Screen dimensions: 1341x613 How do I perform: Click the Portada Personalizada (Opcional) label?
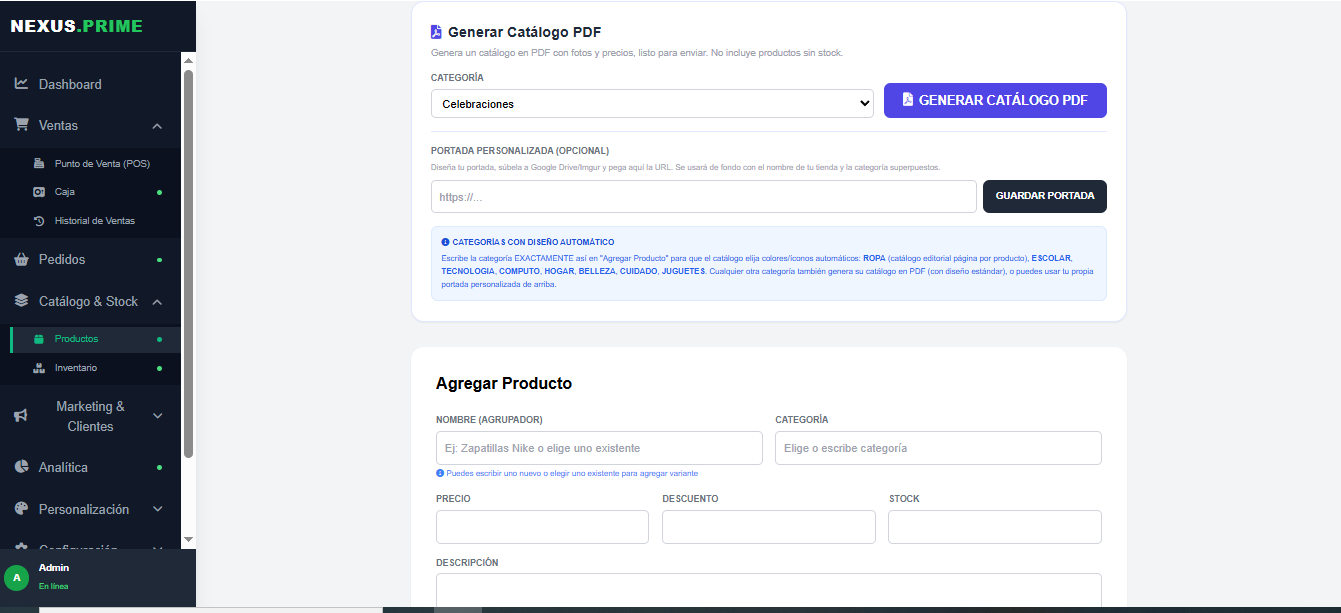[x=520, y=151]
